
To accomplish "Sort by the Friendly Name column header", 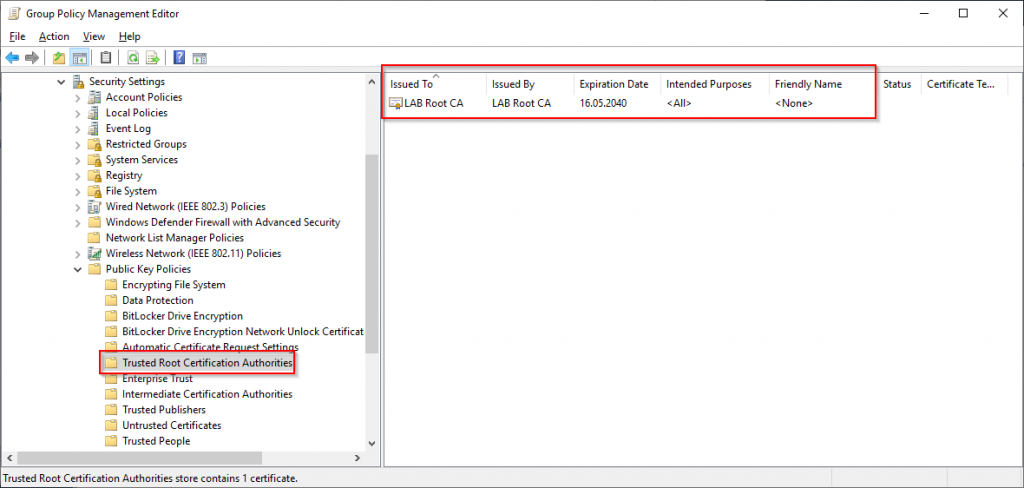I will [x=824, y=84].
